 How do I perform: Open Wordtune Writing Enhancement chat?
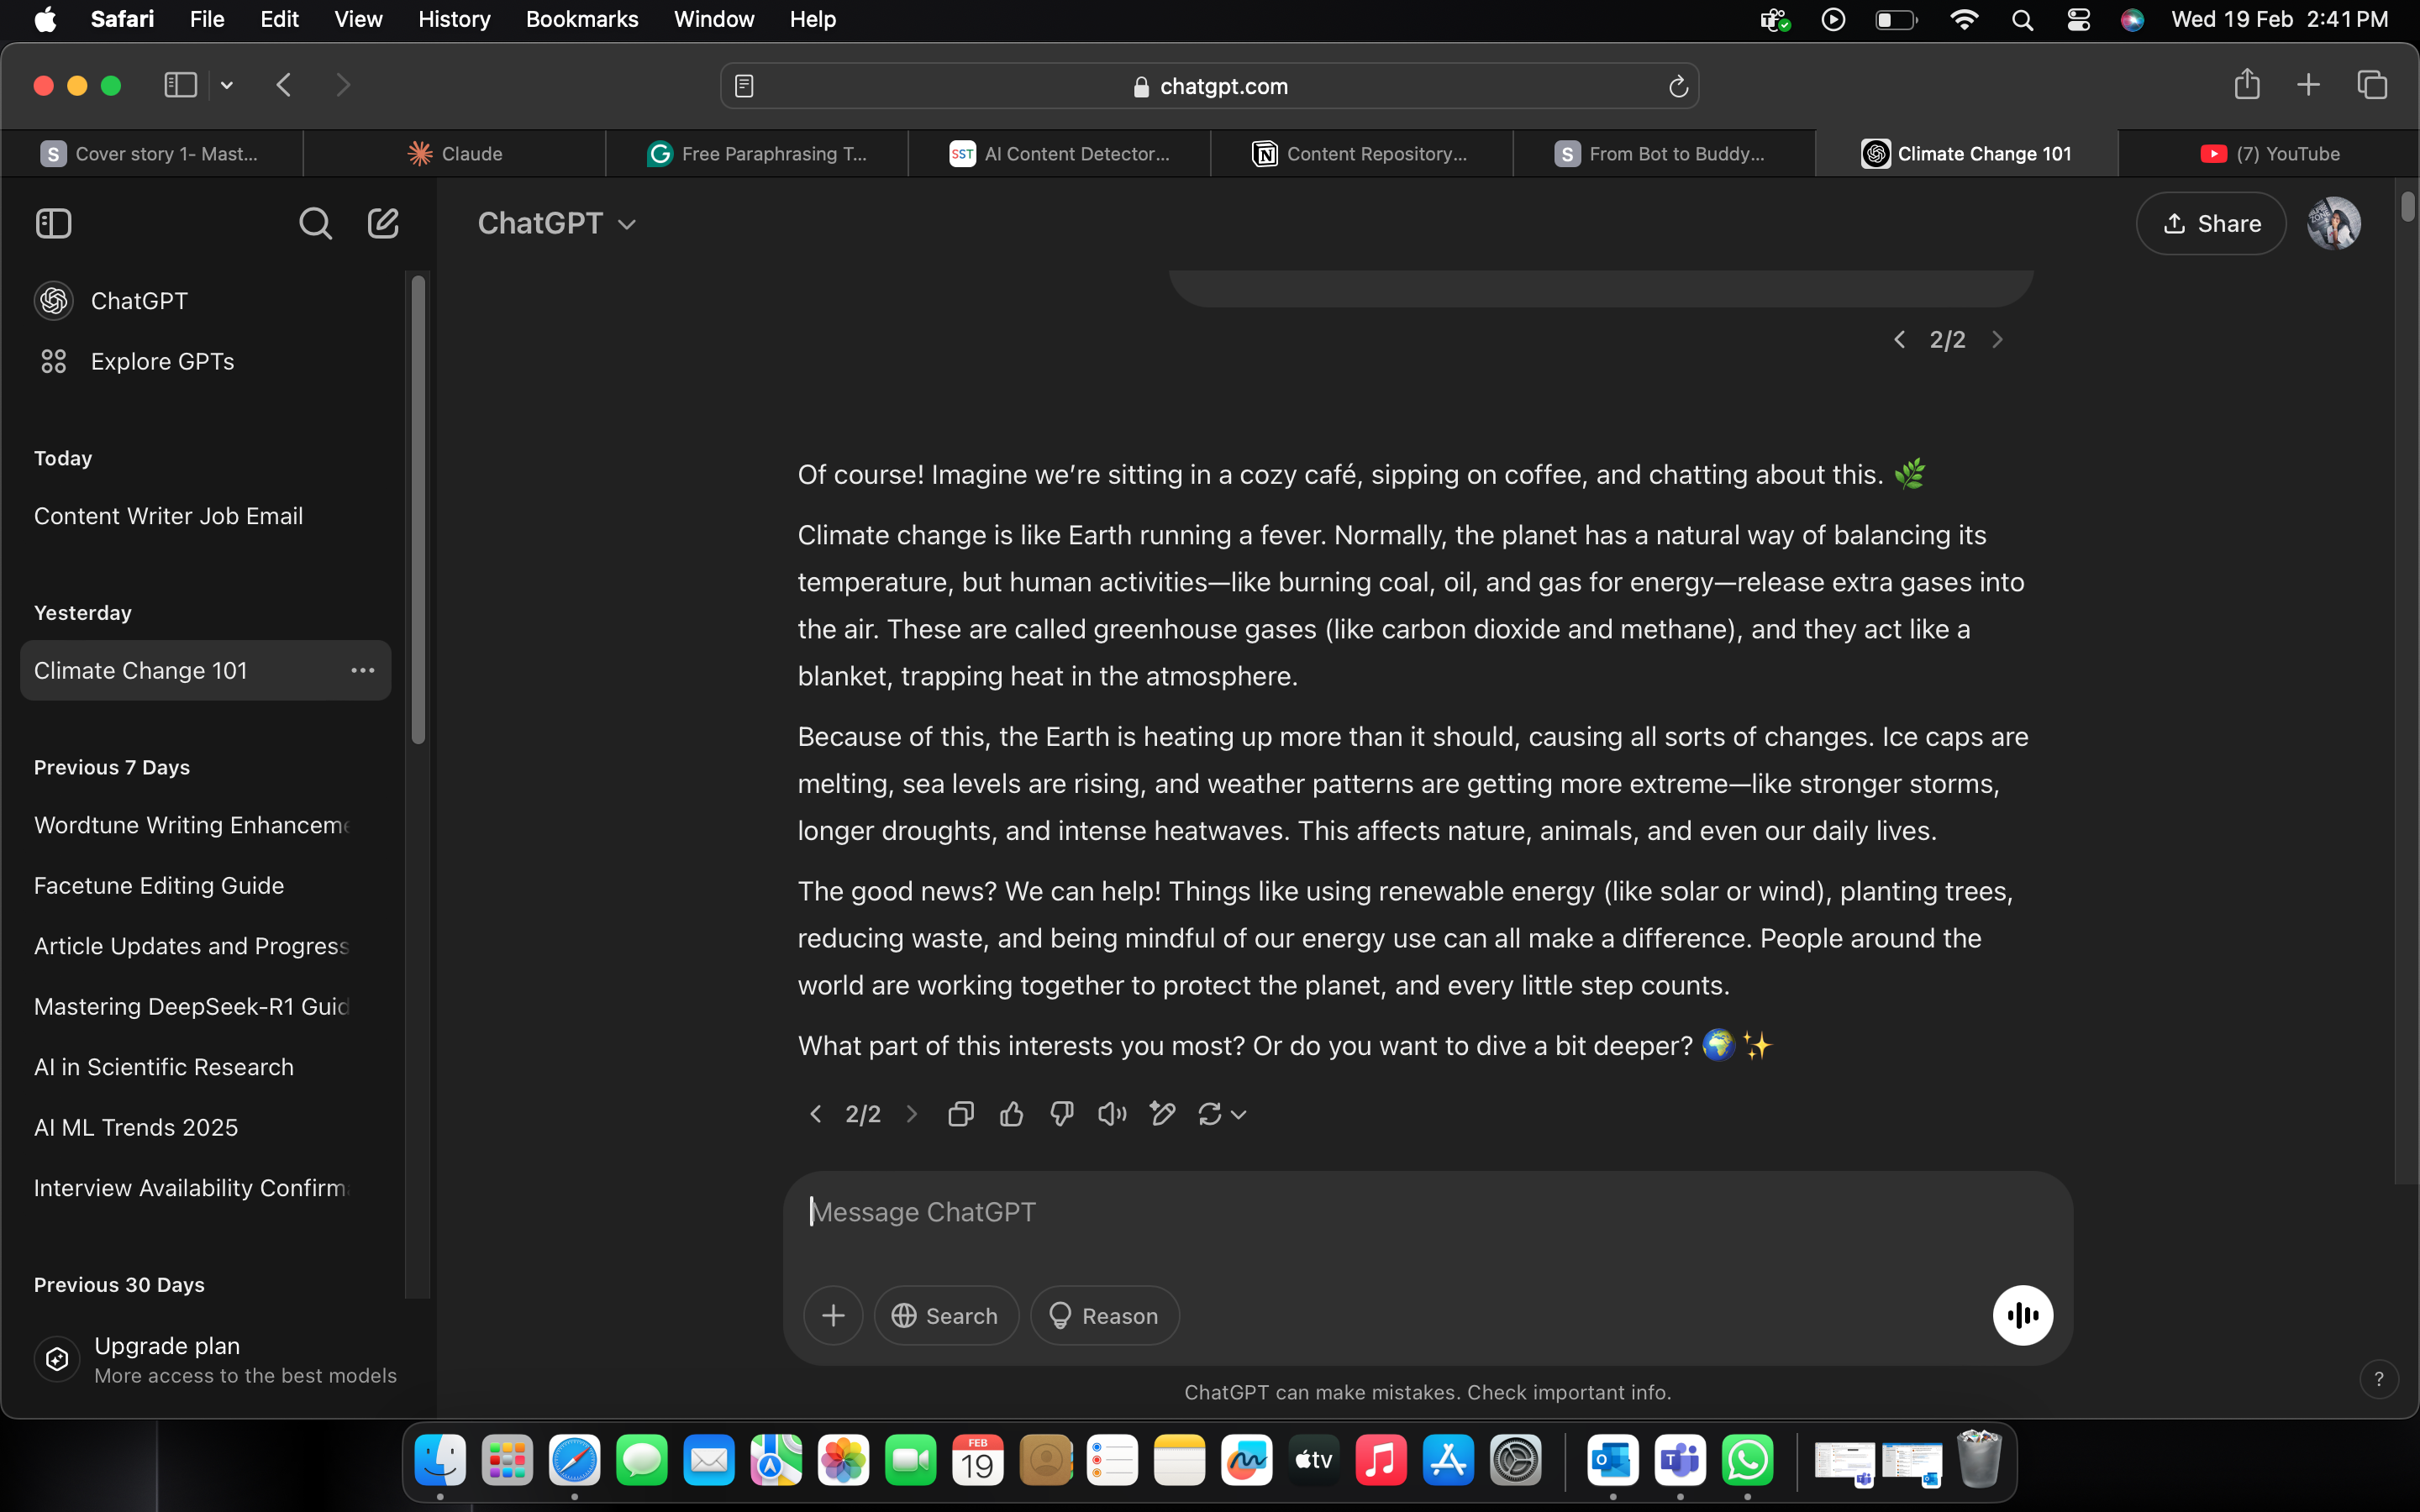point(205,825)
